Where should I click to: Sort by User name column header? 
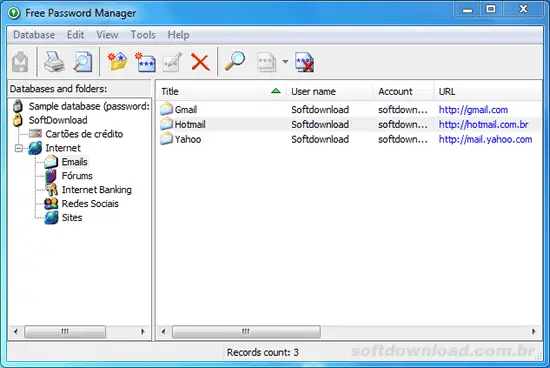[x=330, y=92]
